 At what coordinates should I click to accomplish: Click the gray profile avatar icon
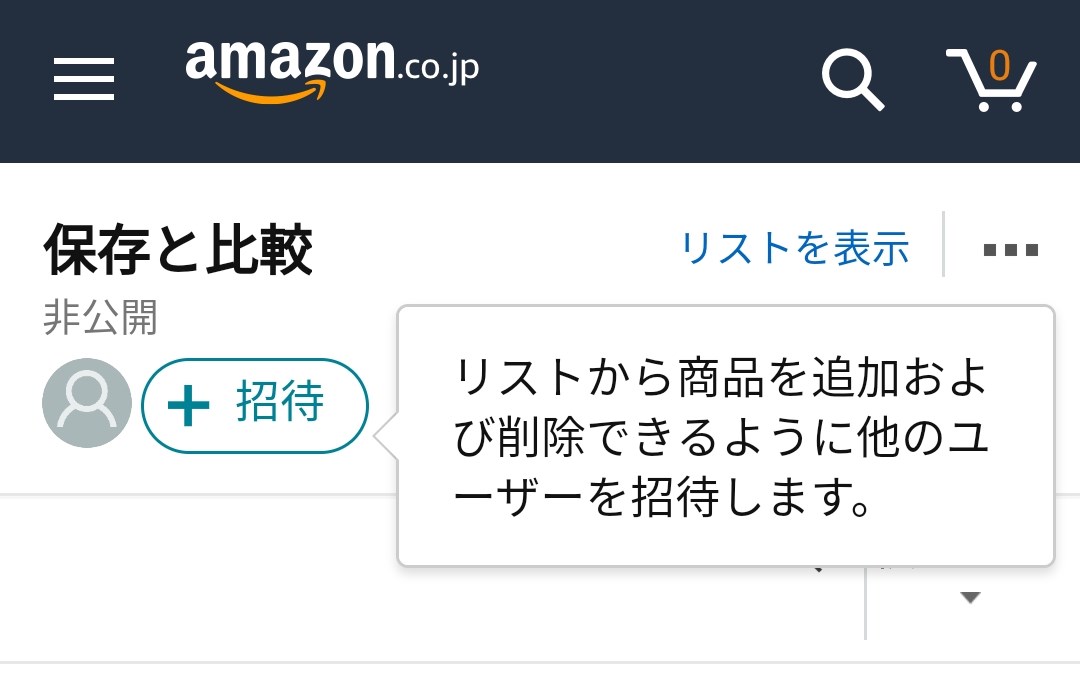click(x=87, y=403)
